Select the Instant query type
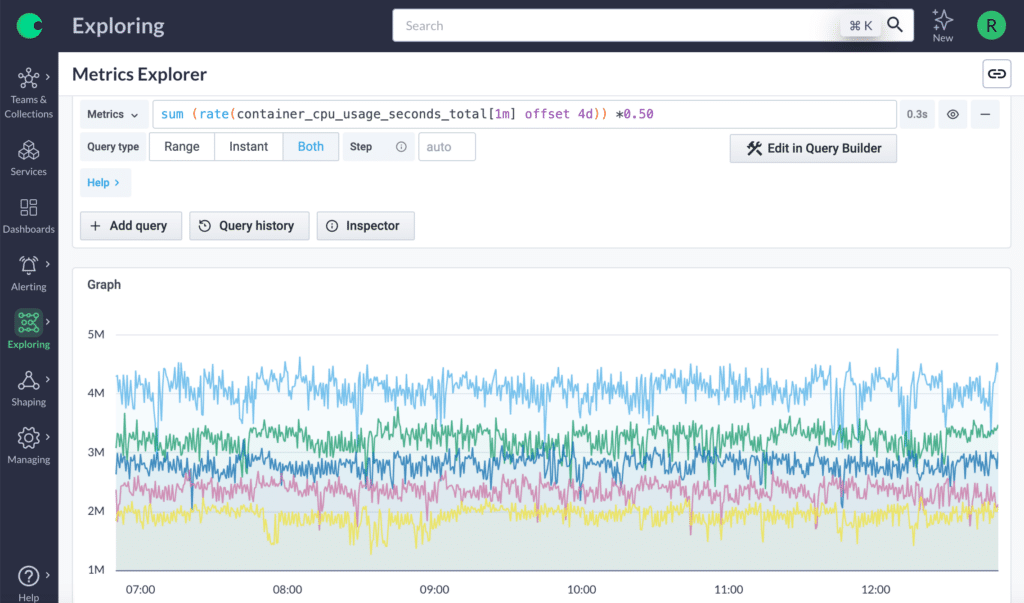 pos(248,146)
